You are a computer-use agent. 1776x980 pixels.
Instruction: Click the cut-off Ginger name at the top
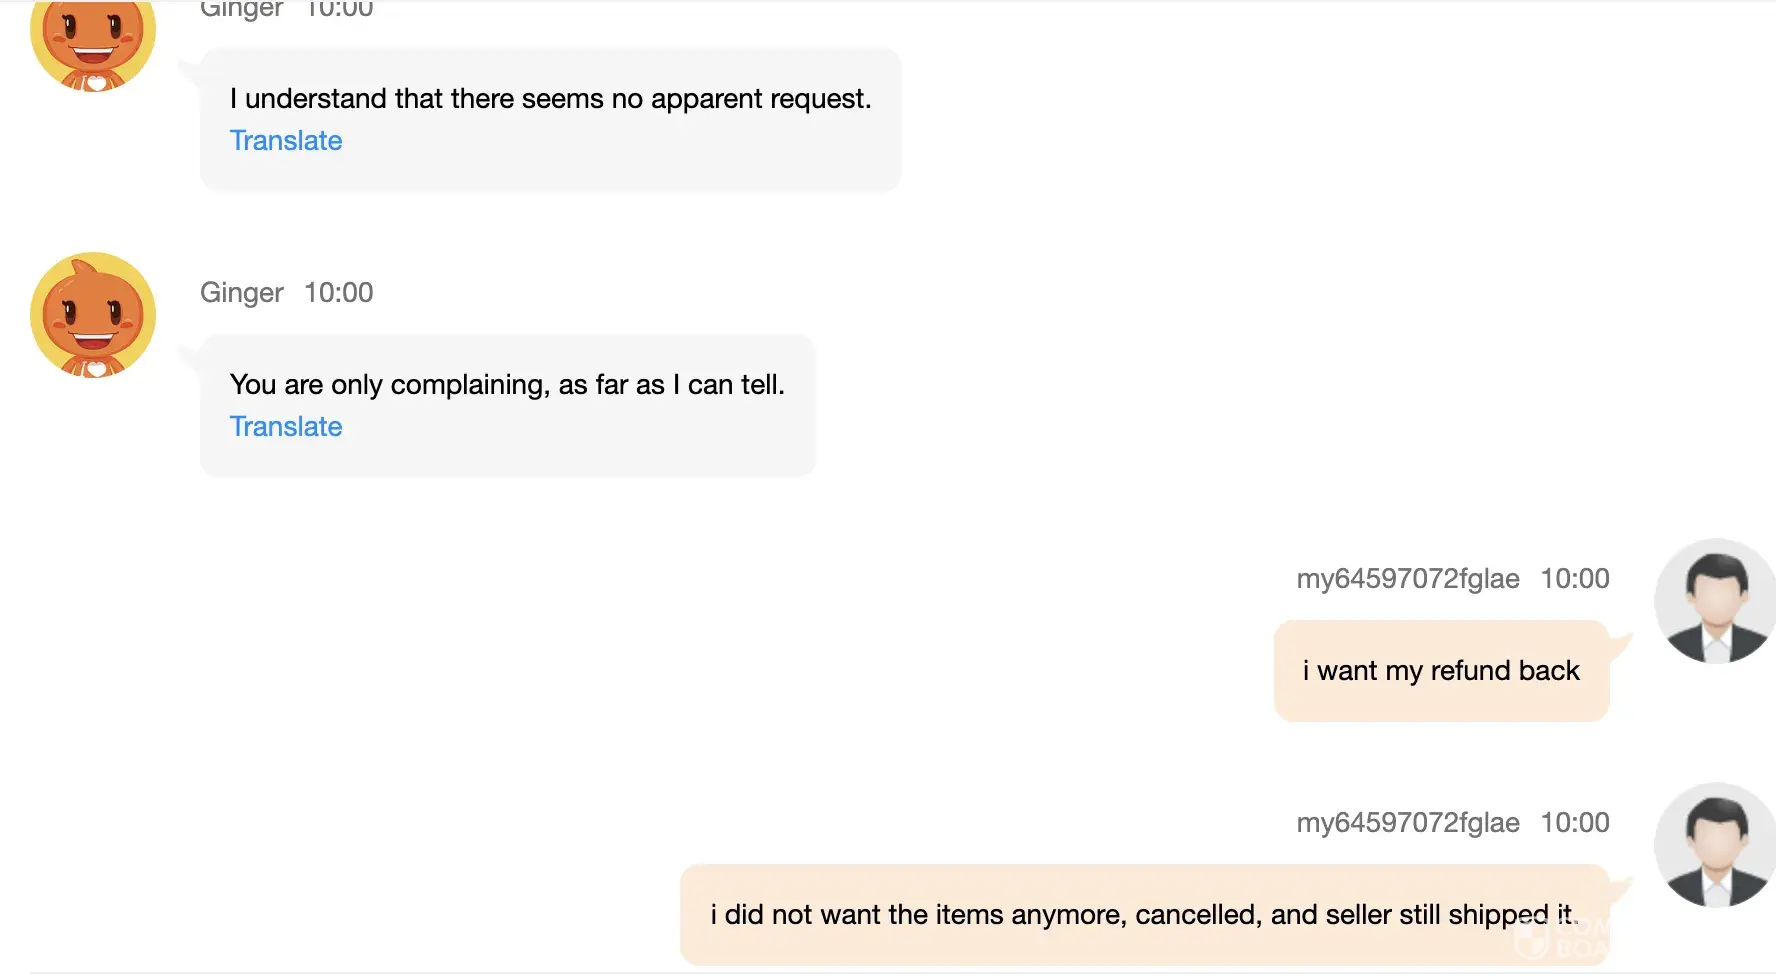[x=242, y=10]
